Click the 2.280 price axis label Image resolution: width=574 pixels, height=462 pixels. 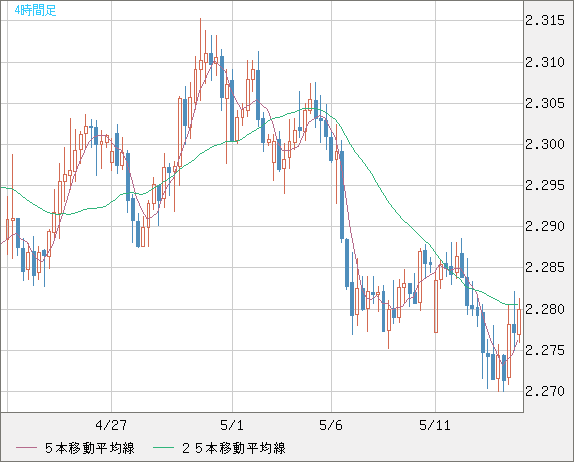(x=545, y=309)
